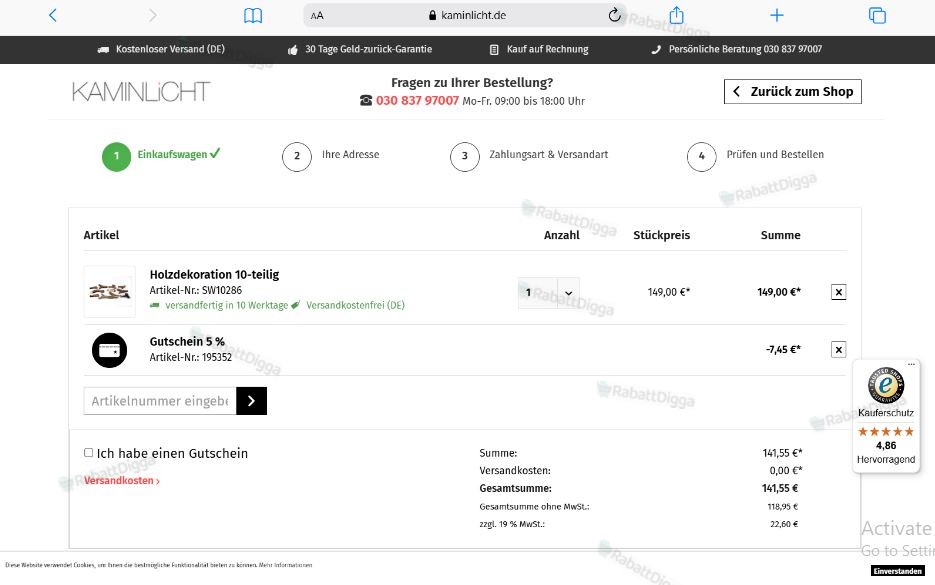Tick the Ich habe einen Gutschein checkbox
Image resolution: width=935 pixels, height=585 pixels.
(x=88, y=453)
